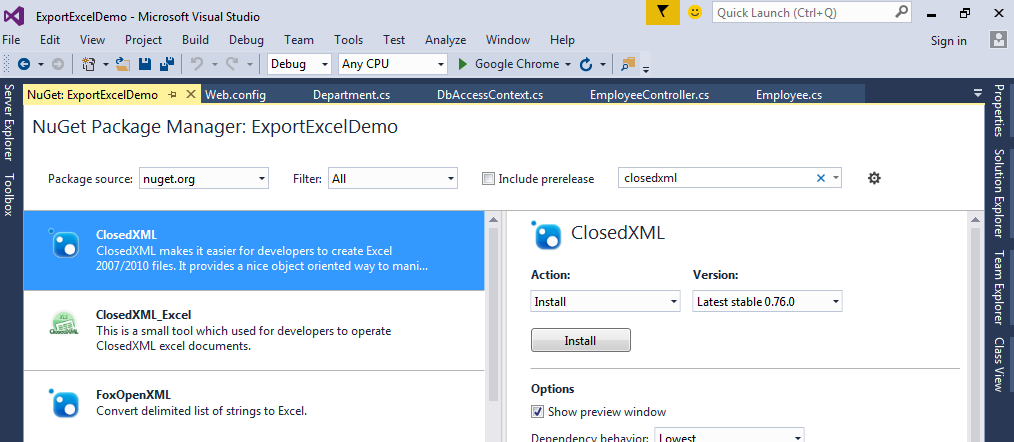Click the Visual Studio logo icon
This screenshot has height=442, width=1014.
point(14,14)
